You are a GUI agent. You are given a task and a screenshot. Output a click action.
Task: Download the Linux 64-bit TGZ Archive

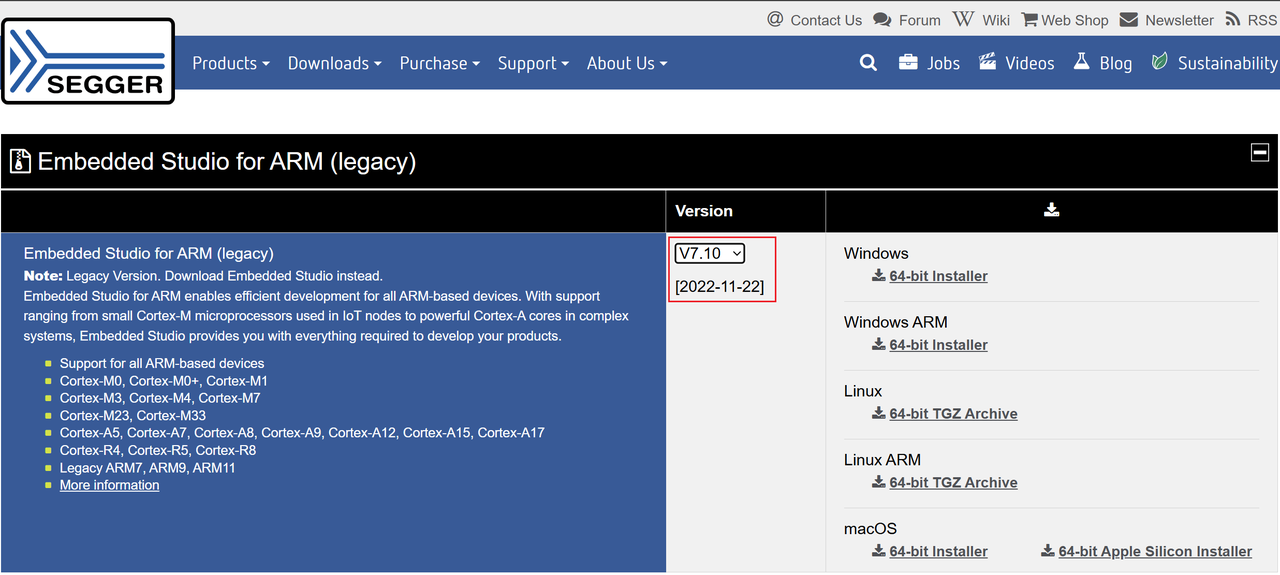[x=953, y=414]
